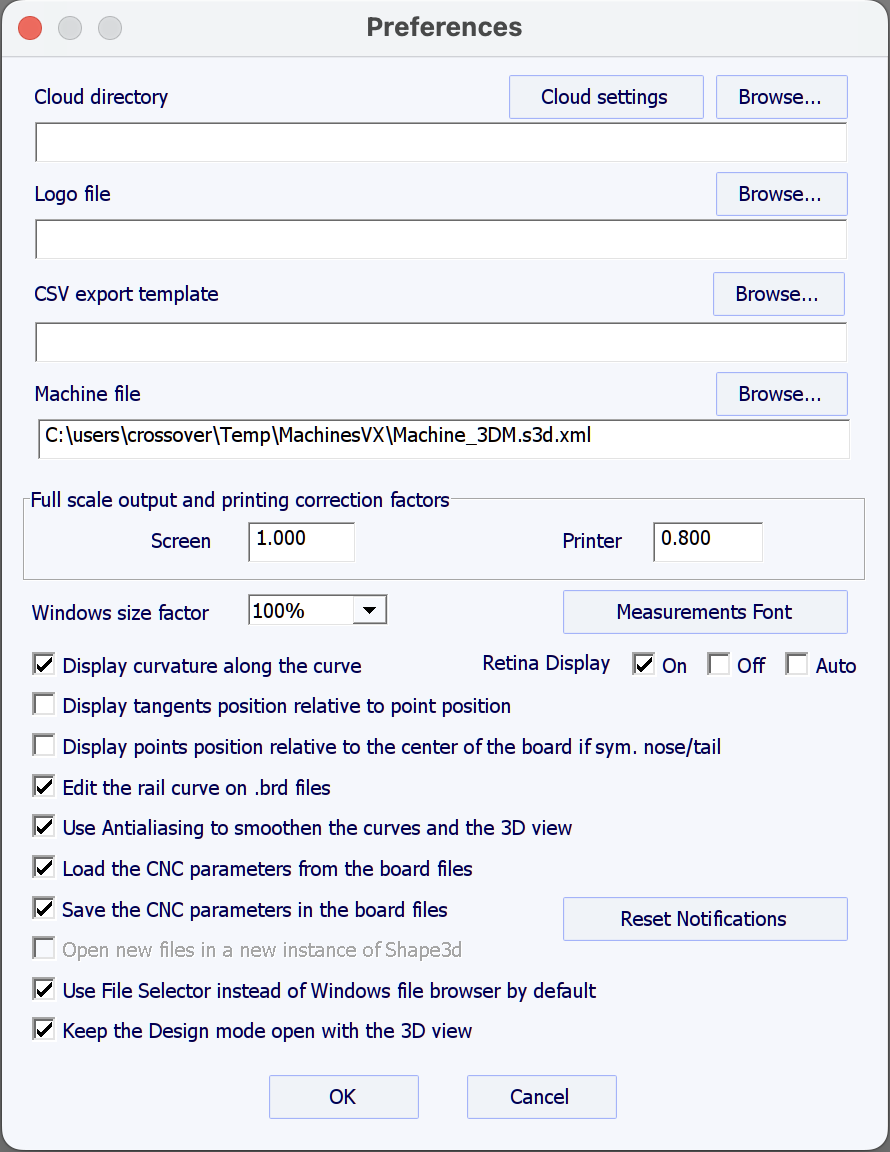Screen dimensions: 890x1152
Task: Browse for the Machine file
Action: 781,394
